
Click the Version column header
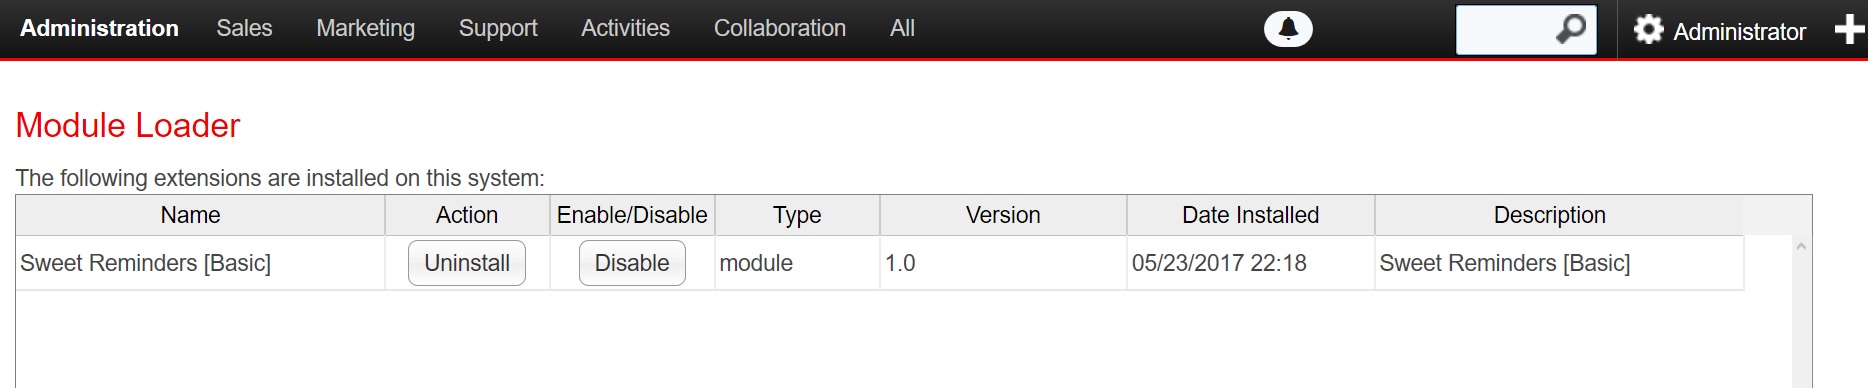pyautogui.click(x=1003, y=215)
